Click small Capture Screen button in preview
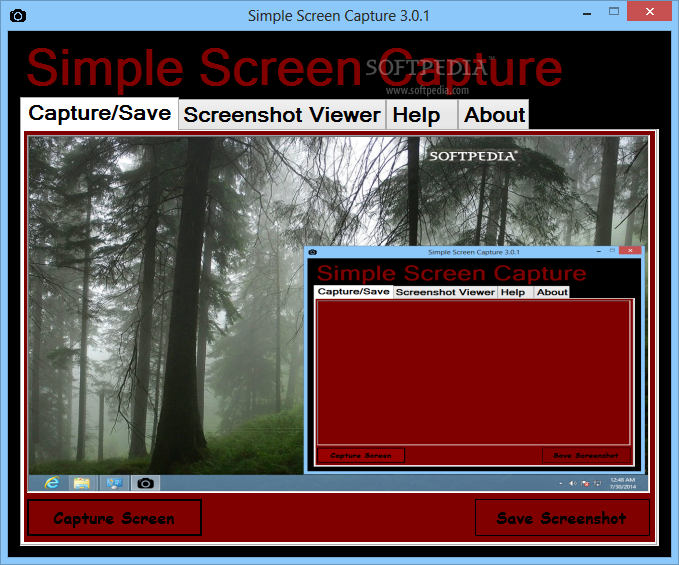The height and width of the screenshot is (565, 679). click(x=361, y=455)
